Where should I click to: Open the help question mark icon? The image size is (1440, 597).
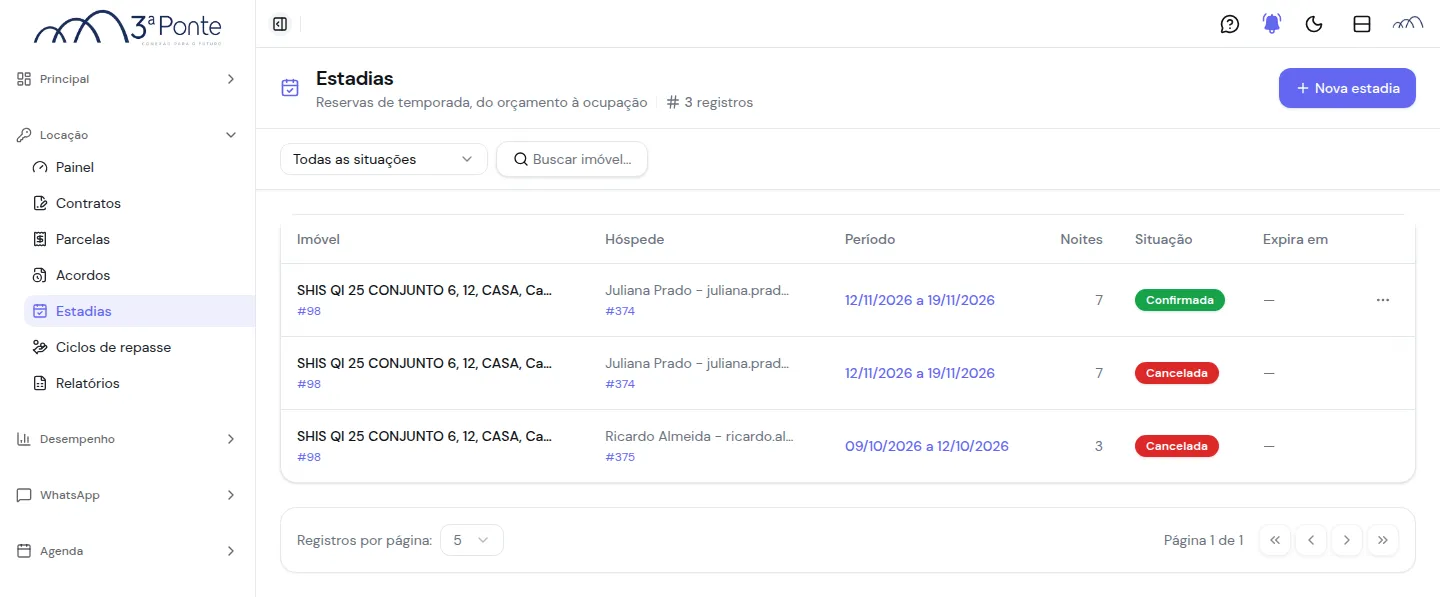click(1230, 24)
